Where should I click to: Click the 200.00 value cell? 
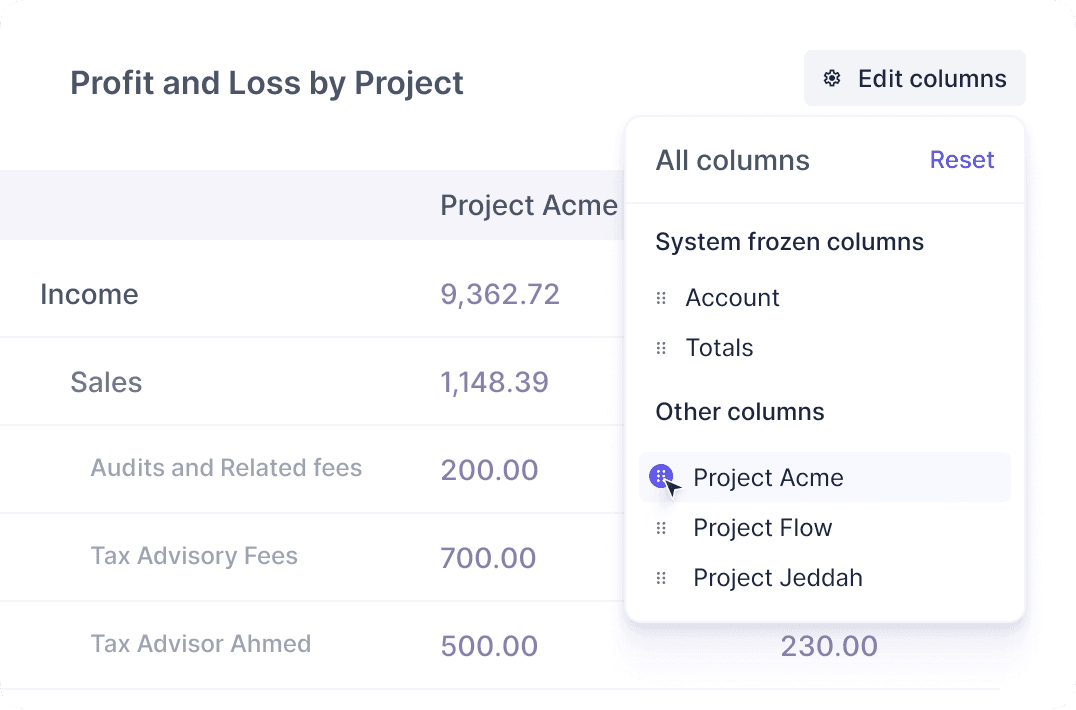pyautogui.click(x=489, y=470)
